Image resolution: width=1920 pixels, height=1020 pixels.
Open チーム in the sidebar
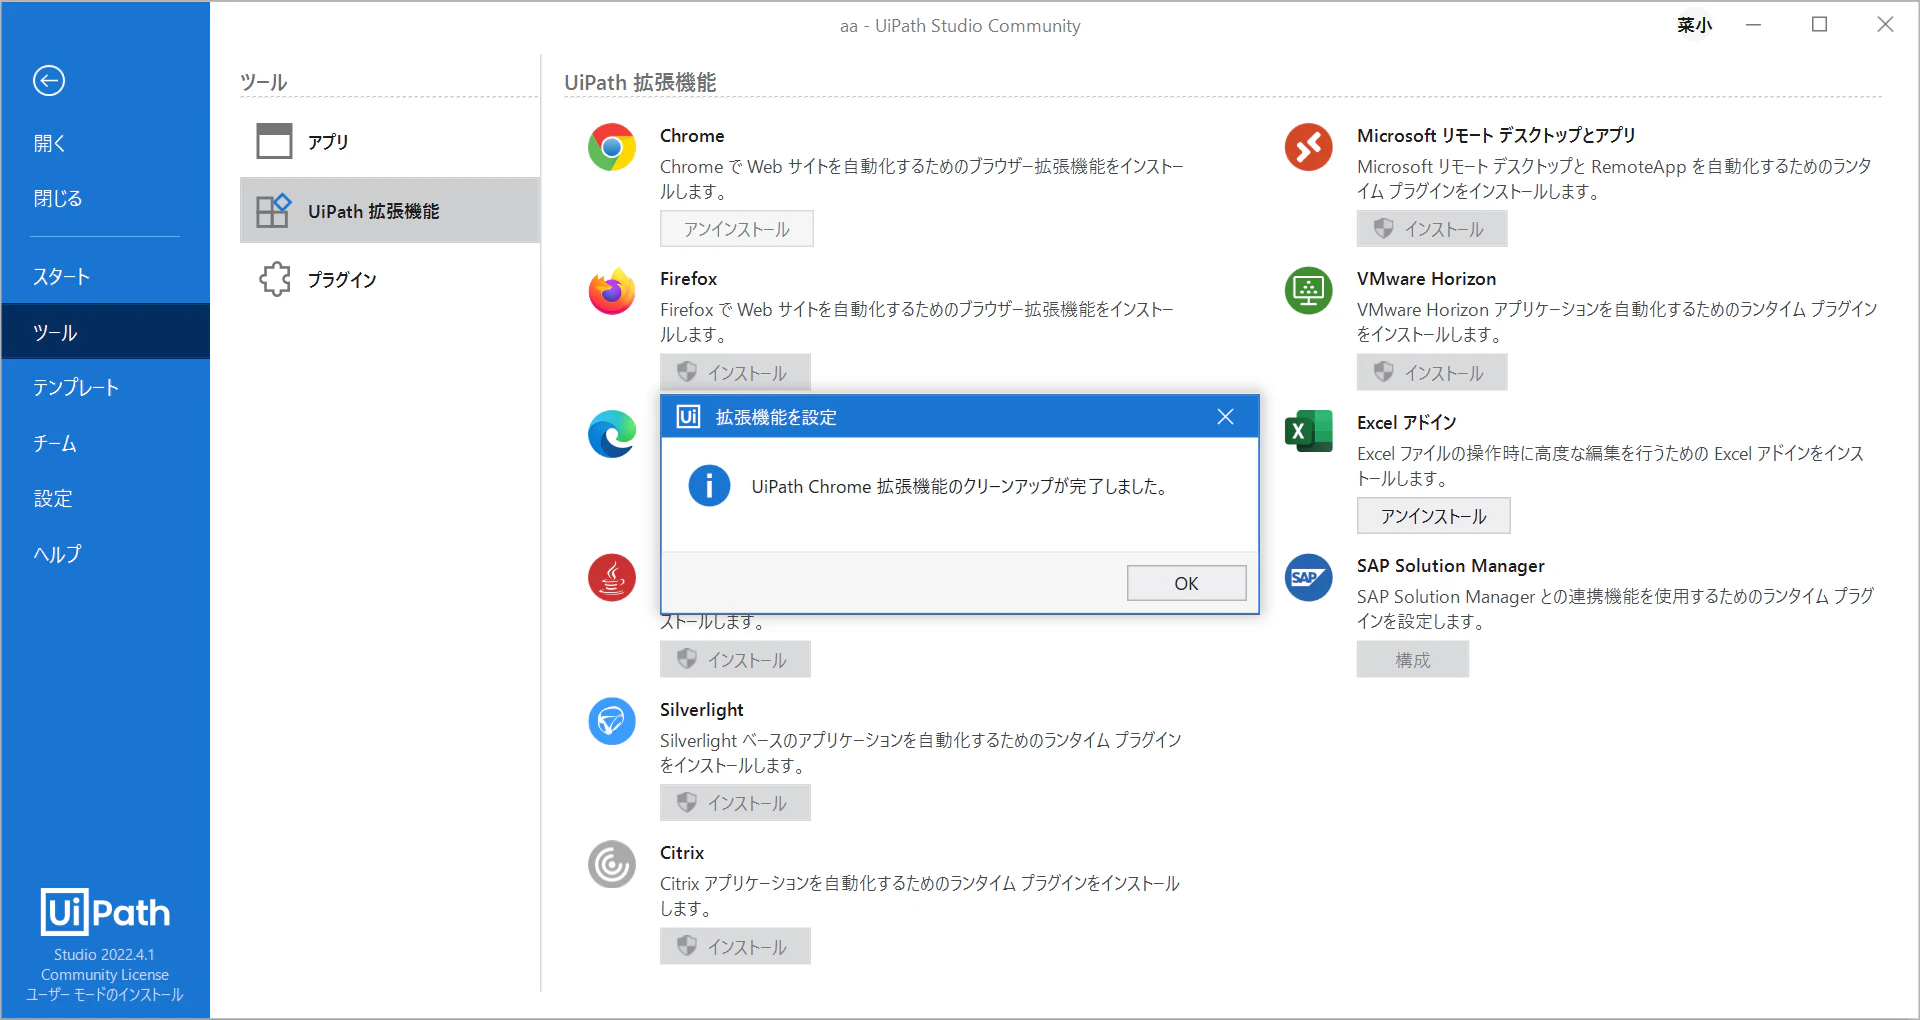click(x=105, y=443)
